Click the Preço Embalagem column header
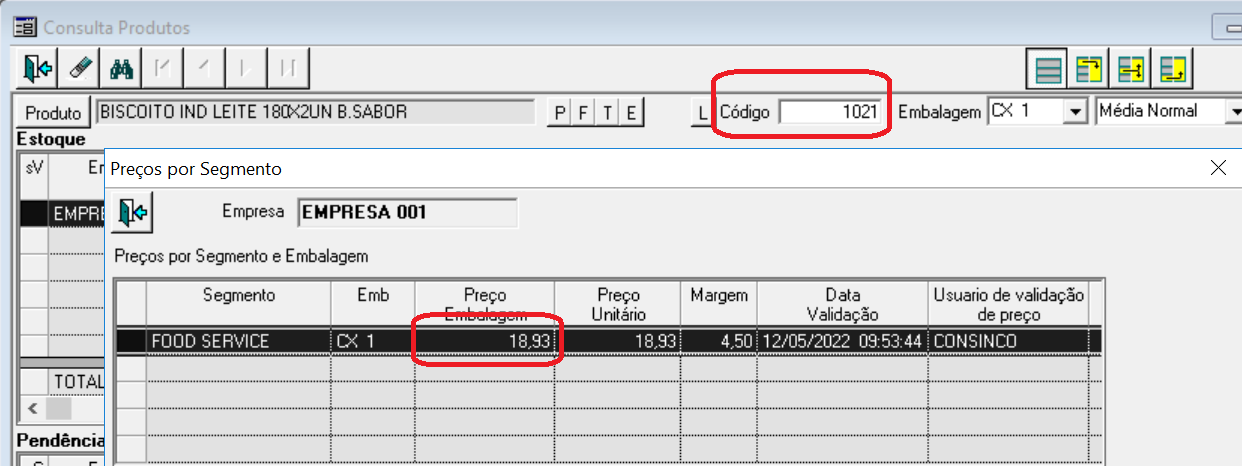The height and width of the screenshot is (466, 1242). pos(485,304)
